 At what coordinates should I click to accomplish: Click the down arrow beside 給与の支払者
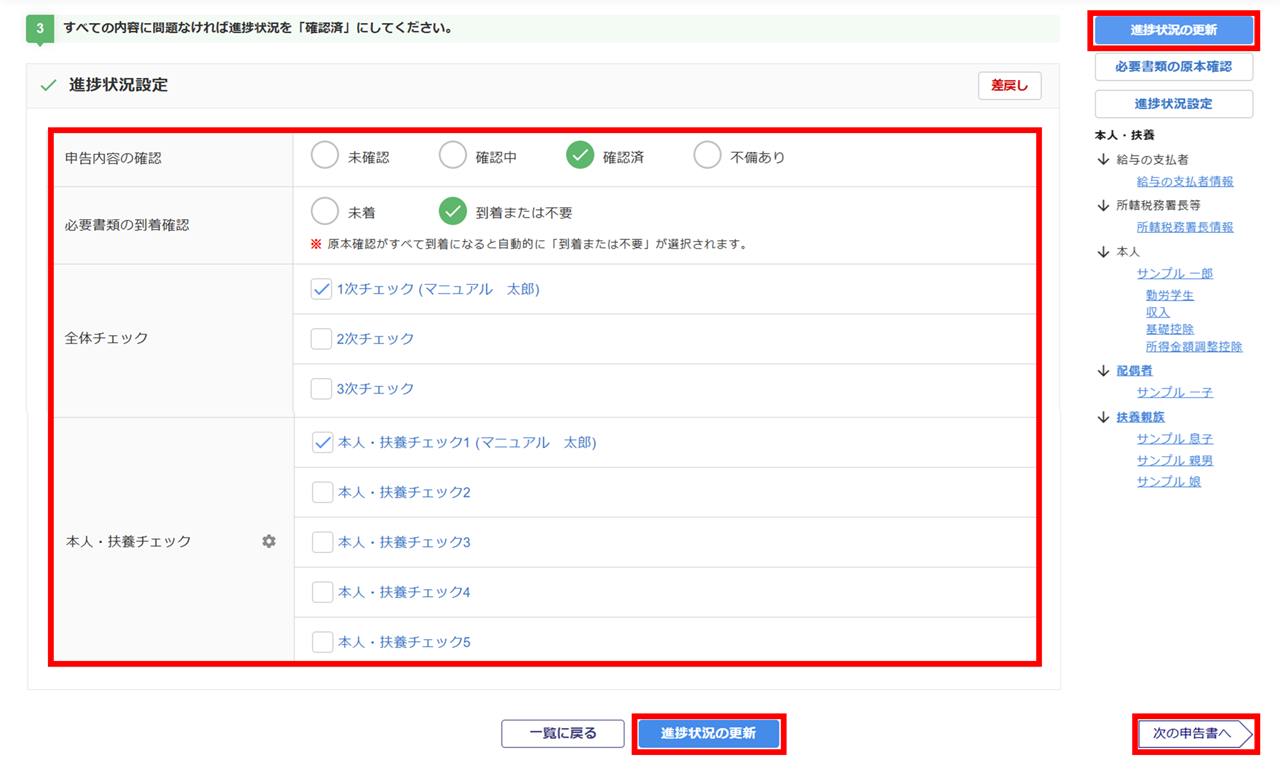1103,159
